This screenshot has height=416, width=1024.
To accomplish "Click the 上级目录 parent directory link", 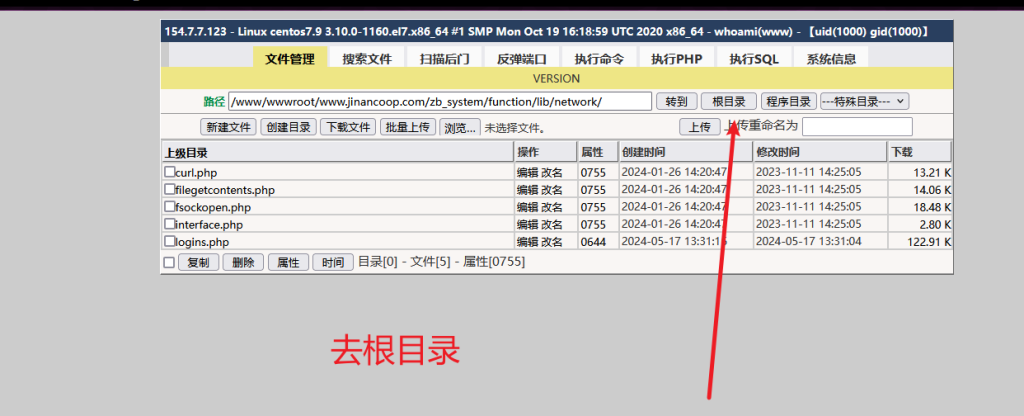I will tap(186, 152).
